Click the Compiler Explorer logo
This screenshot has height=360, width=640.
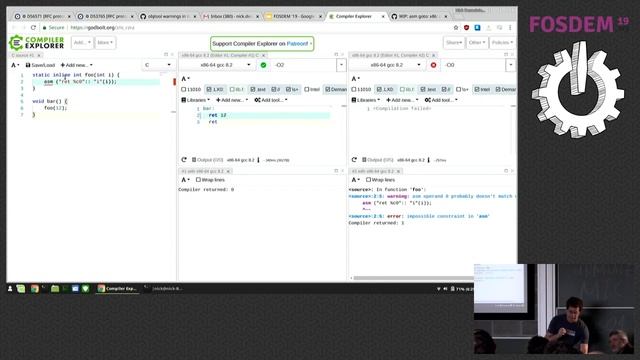click(x=37, y=42)
